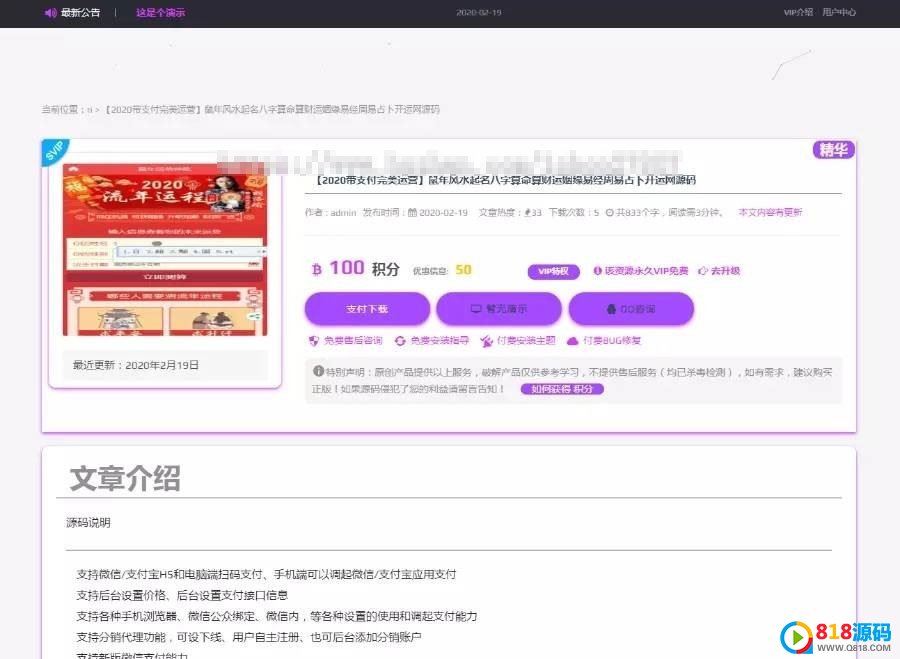
Task: Click the SVIP corner ribbon badge
Action: [x=55, y=151]
